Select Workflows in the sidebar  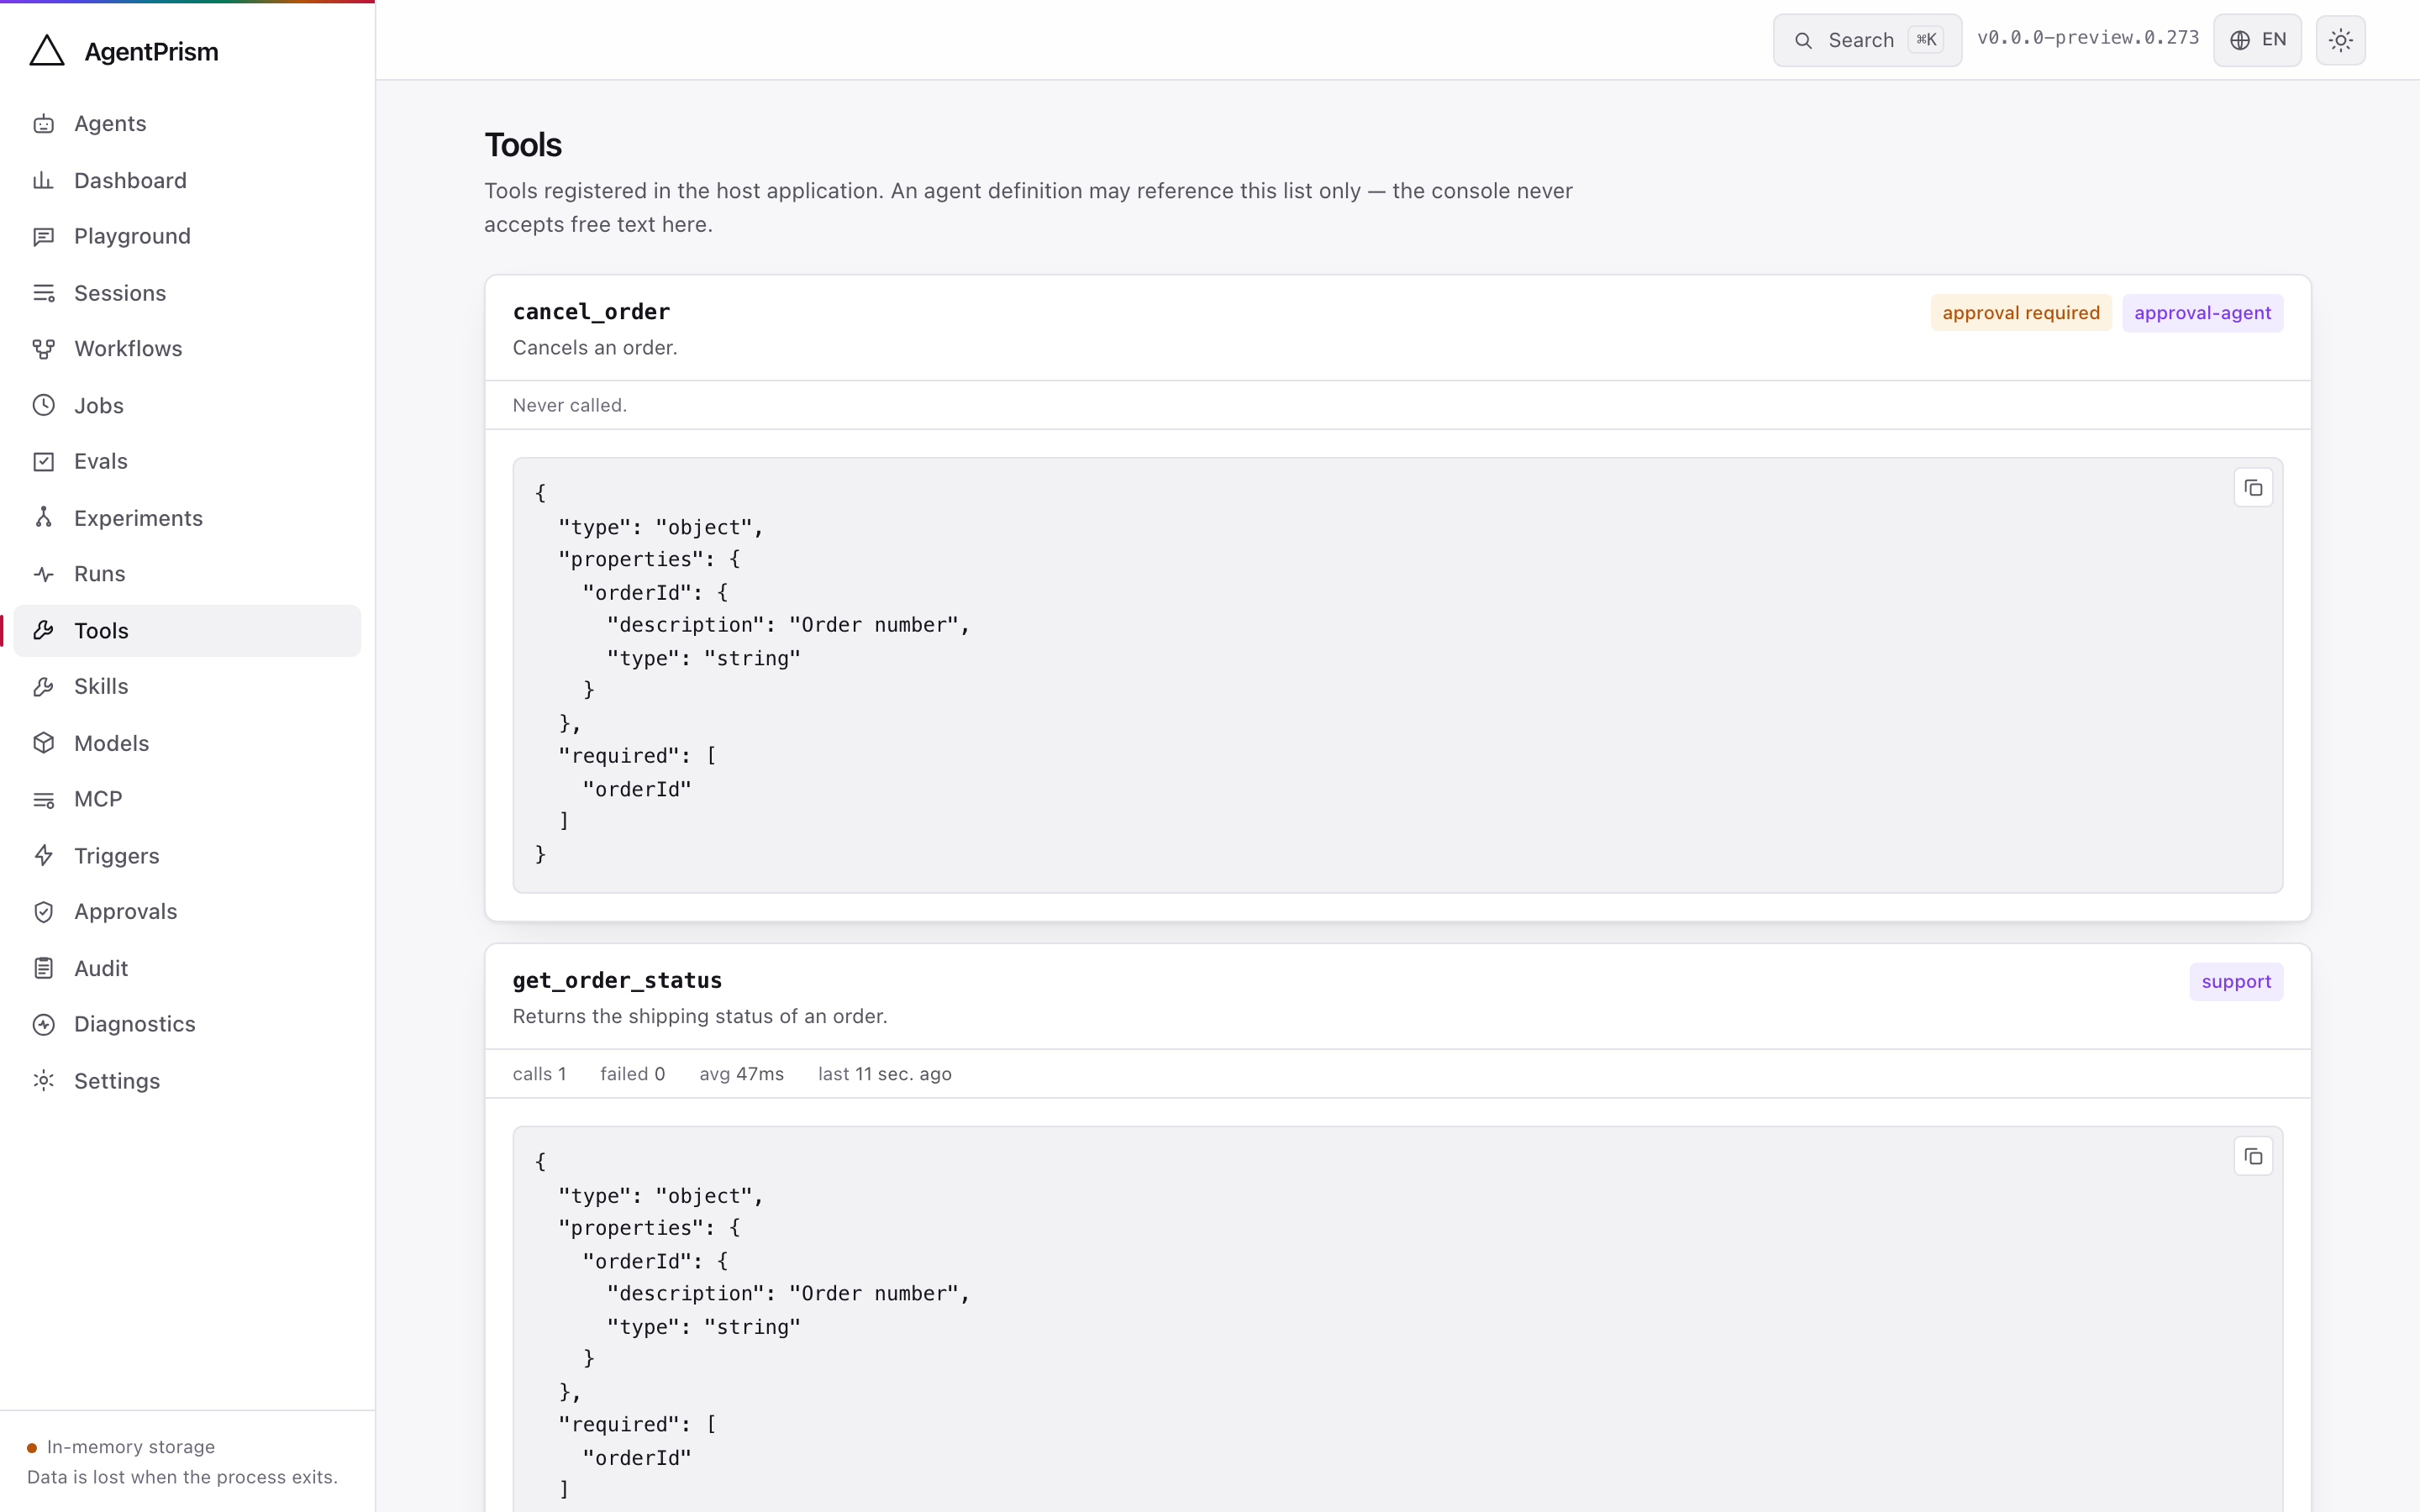[x=187, y=349]
